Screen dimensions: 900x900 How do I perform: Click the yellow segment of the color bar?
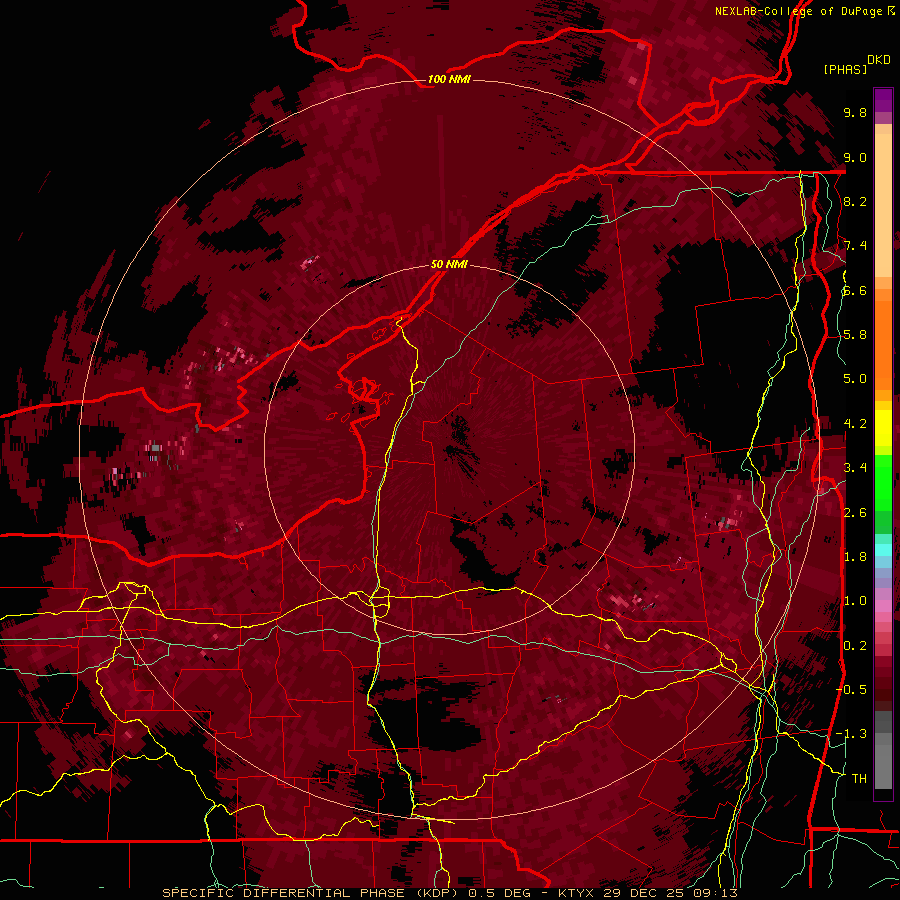(883, 428)
